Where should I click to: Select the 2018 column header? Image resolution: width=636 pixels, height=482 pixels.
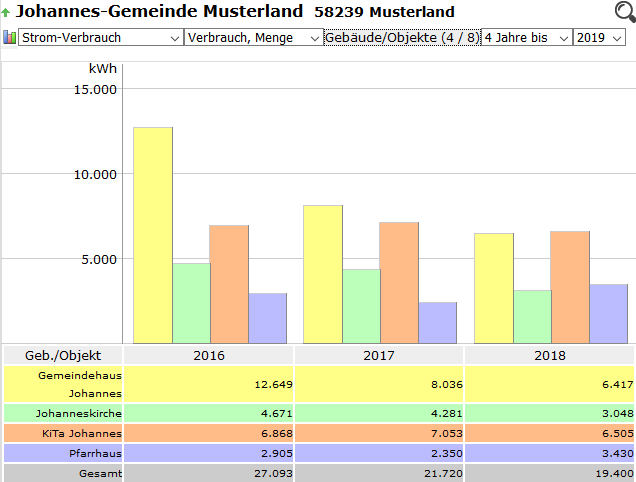[549, 355]
